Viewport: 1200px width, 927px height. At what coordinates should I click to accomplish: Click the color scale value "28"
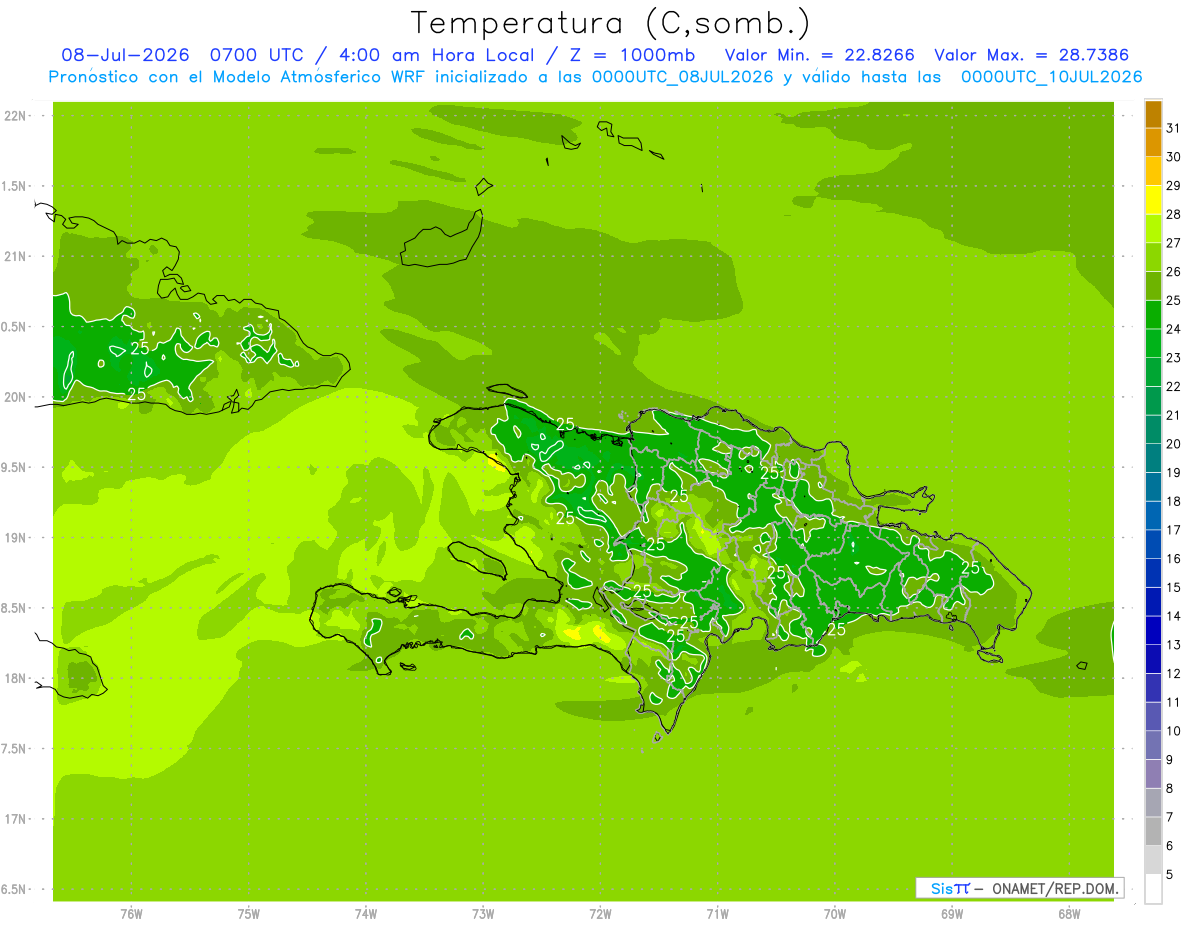1173,214
